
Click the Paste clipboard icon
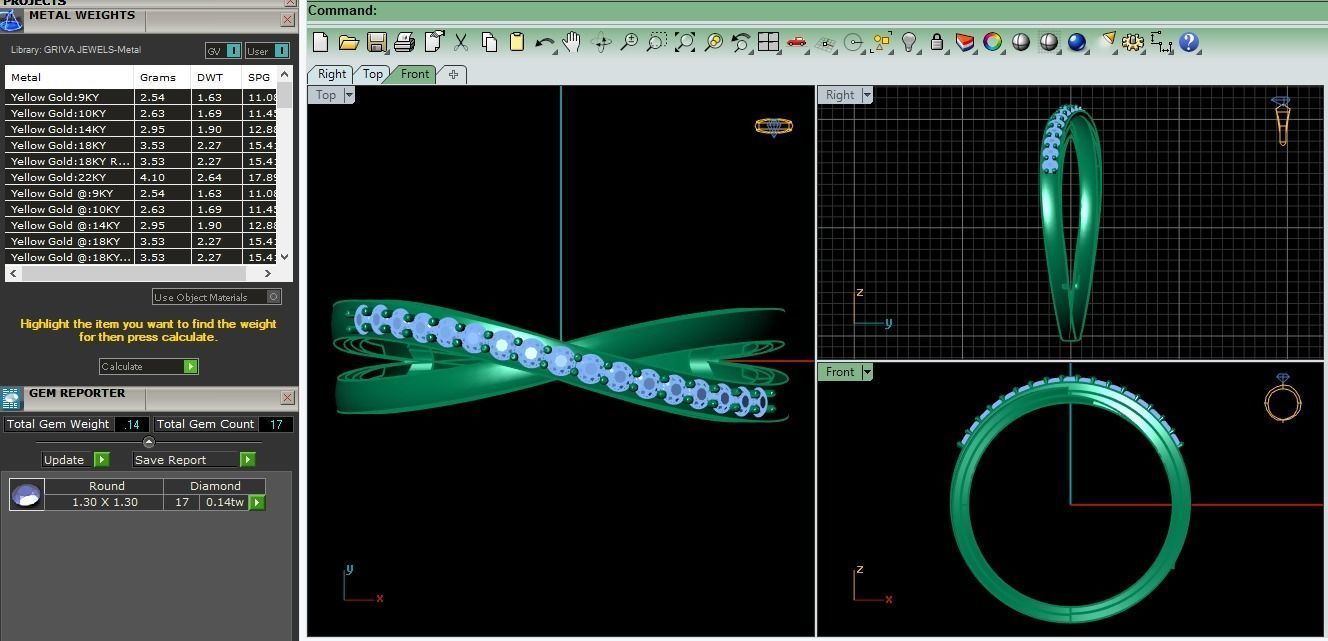(x=517, y=42)
